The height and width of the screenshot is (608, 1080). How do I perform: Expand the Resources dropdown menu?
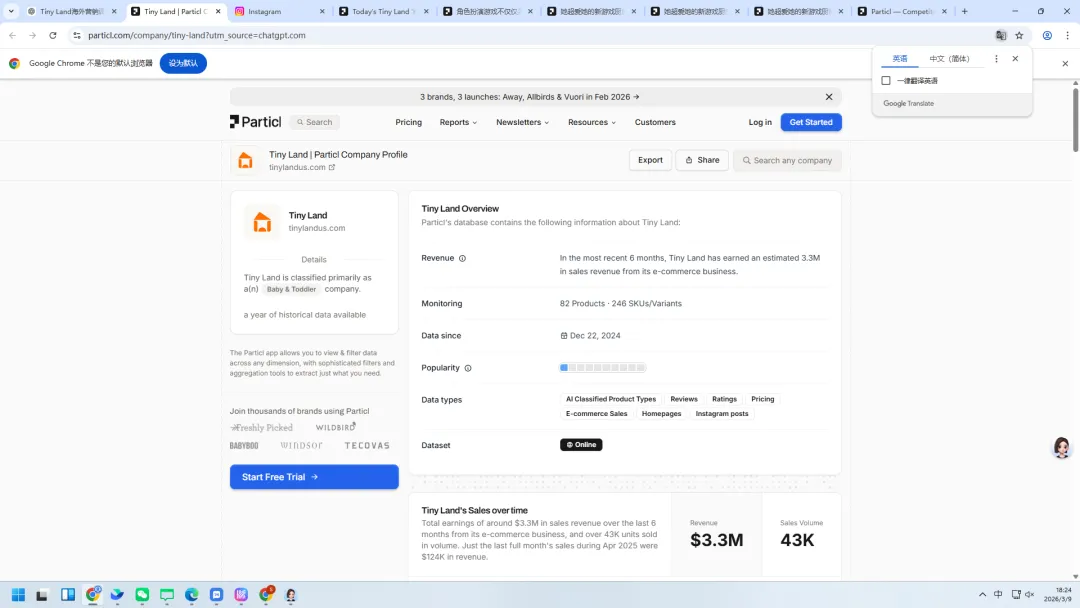pyautogui.click(x=592, y=122)
